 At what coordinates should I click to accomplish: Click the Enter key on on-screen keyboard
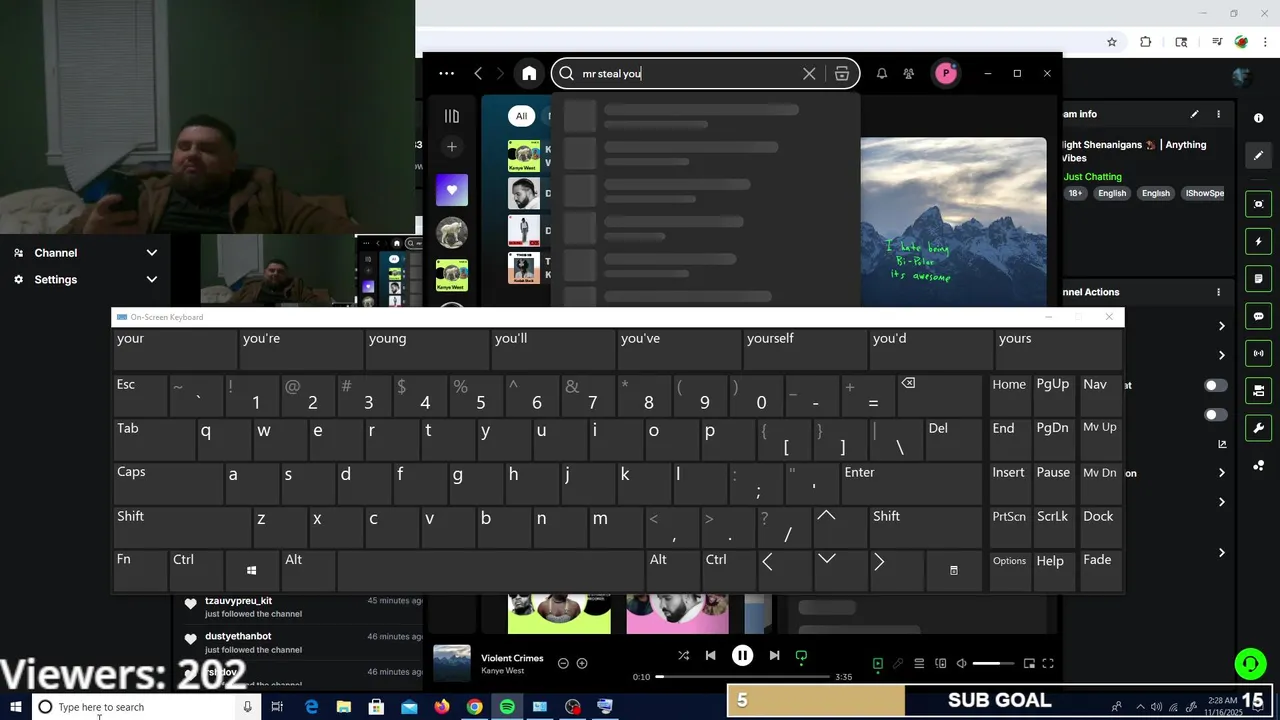911,484
